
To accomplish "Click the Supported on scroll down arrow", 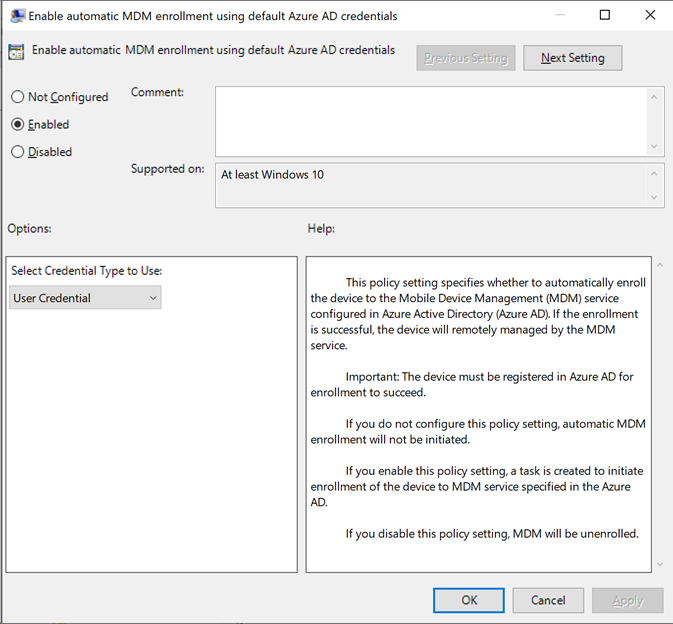I will (654, 197).
